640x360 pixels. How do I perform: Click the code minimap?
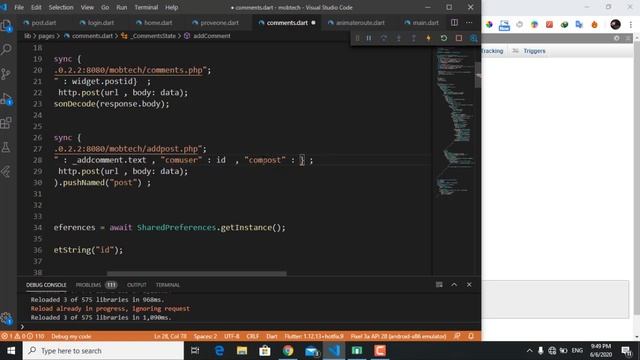[x=454, y=122]
